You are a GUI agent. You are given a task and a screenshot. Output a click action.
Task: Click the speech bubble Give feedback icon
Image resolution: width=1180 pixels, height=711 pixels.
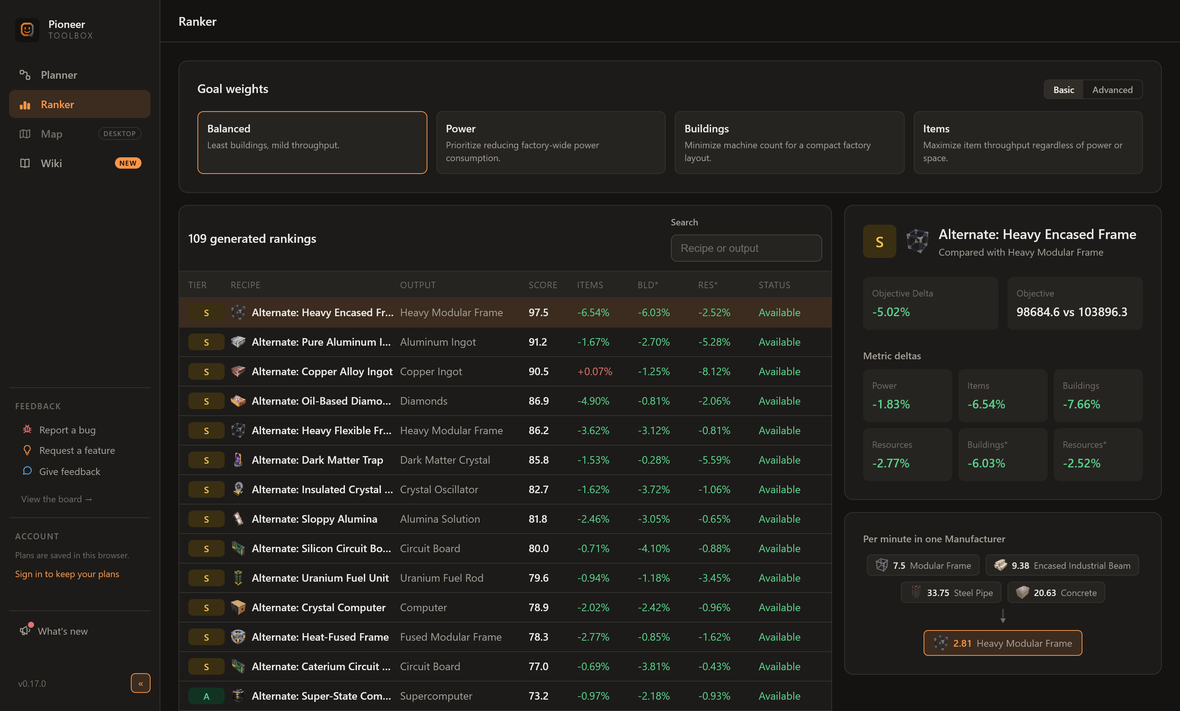coord(27,471)
